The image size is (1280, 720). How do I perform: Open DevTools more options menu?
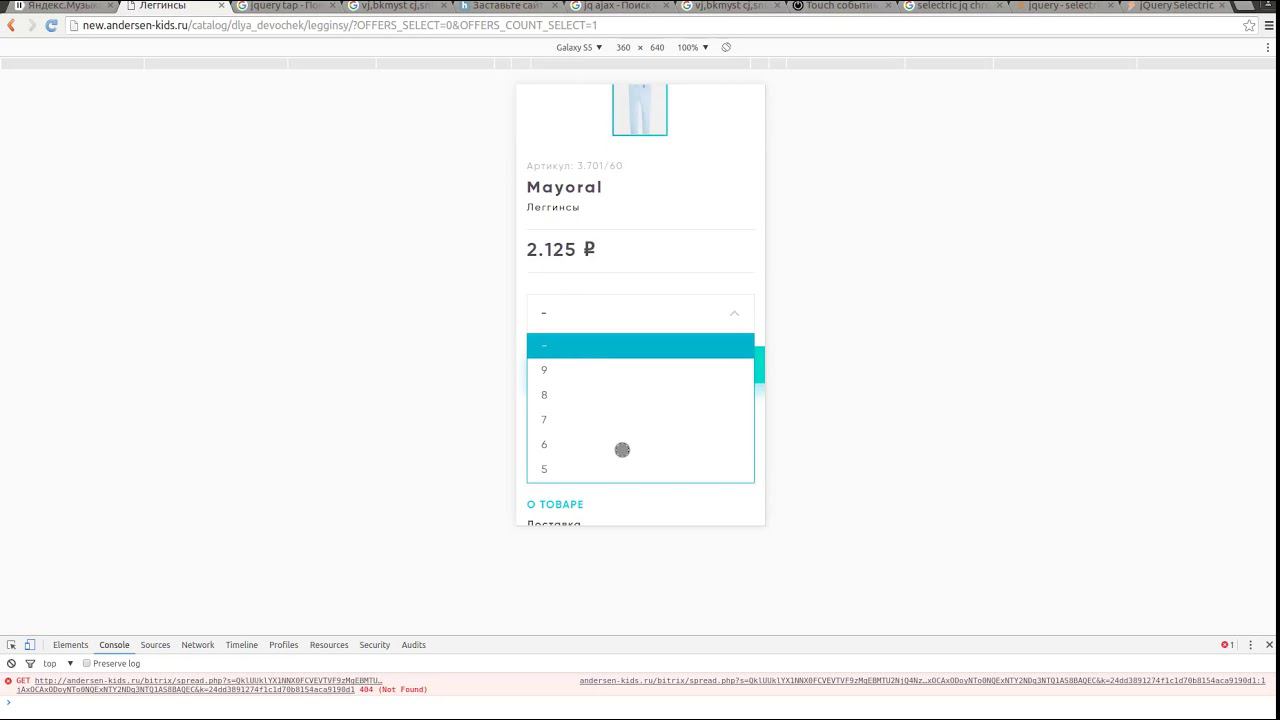click(x=1250, y=645)
